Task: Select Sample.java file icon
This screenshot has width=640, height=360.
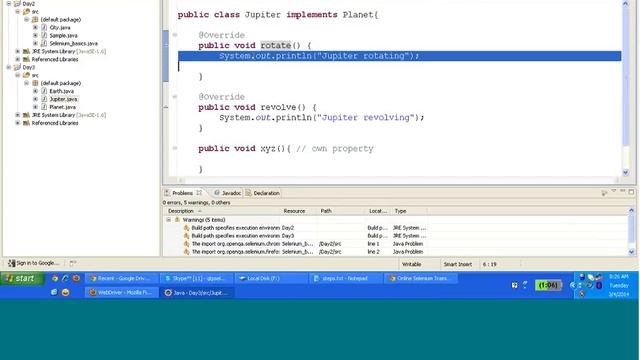Action: (x=44, y=36)
